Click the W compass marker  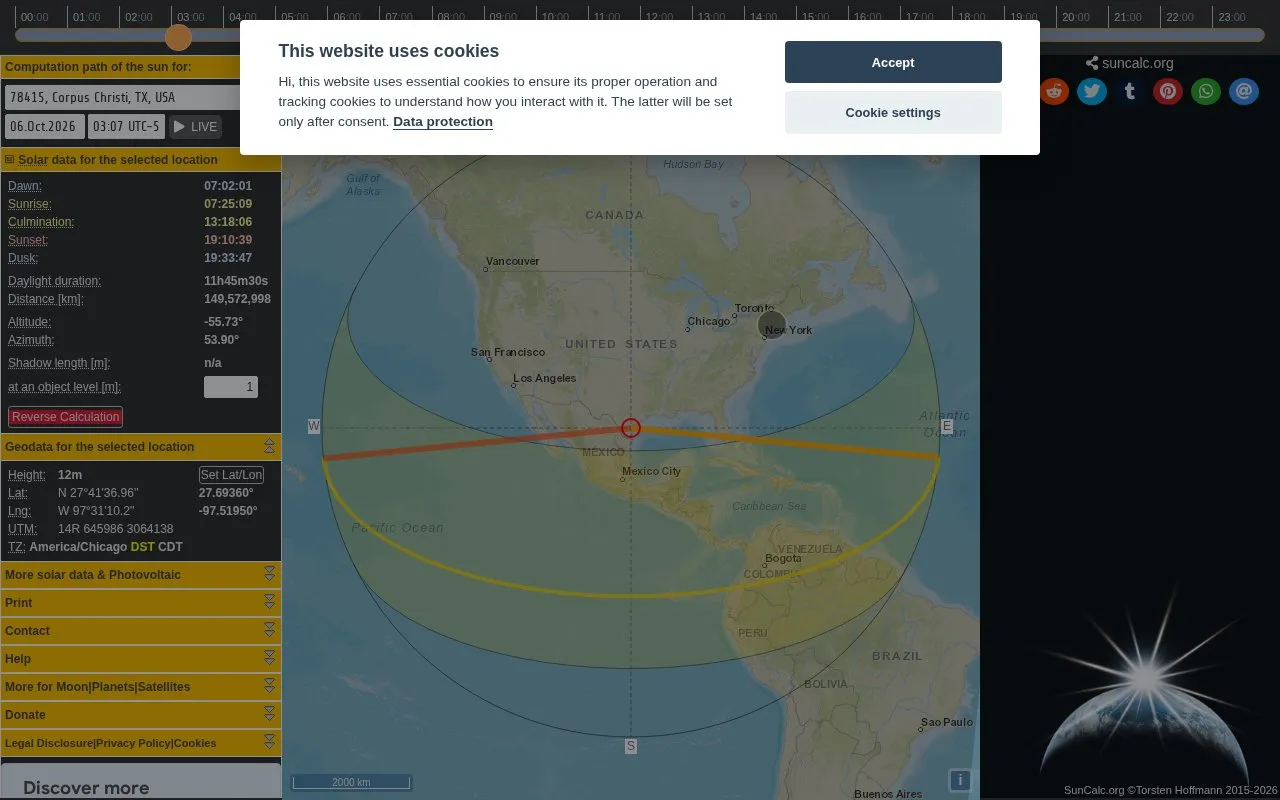(x=314, y=426)
